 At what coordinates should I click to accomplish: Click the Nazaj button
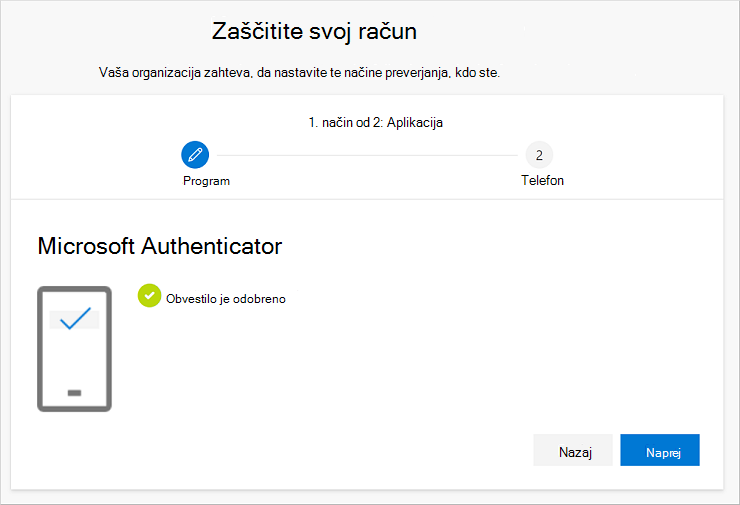click(x=573, y=450)
